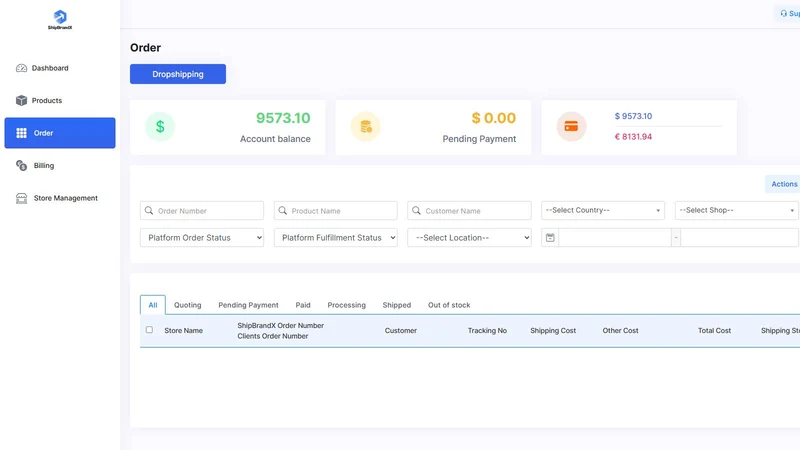The height and width of the screenshot is (450, 800).
Task: Click the end date input field
Action: click(740, 238)
